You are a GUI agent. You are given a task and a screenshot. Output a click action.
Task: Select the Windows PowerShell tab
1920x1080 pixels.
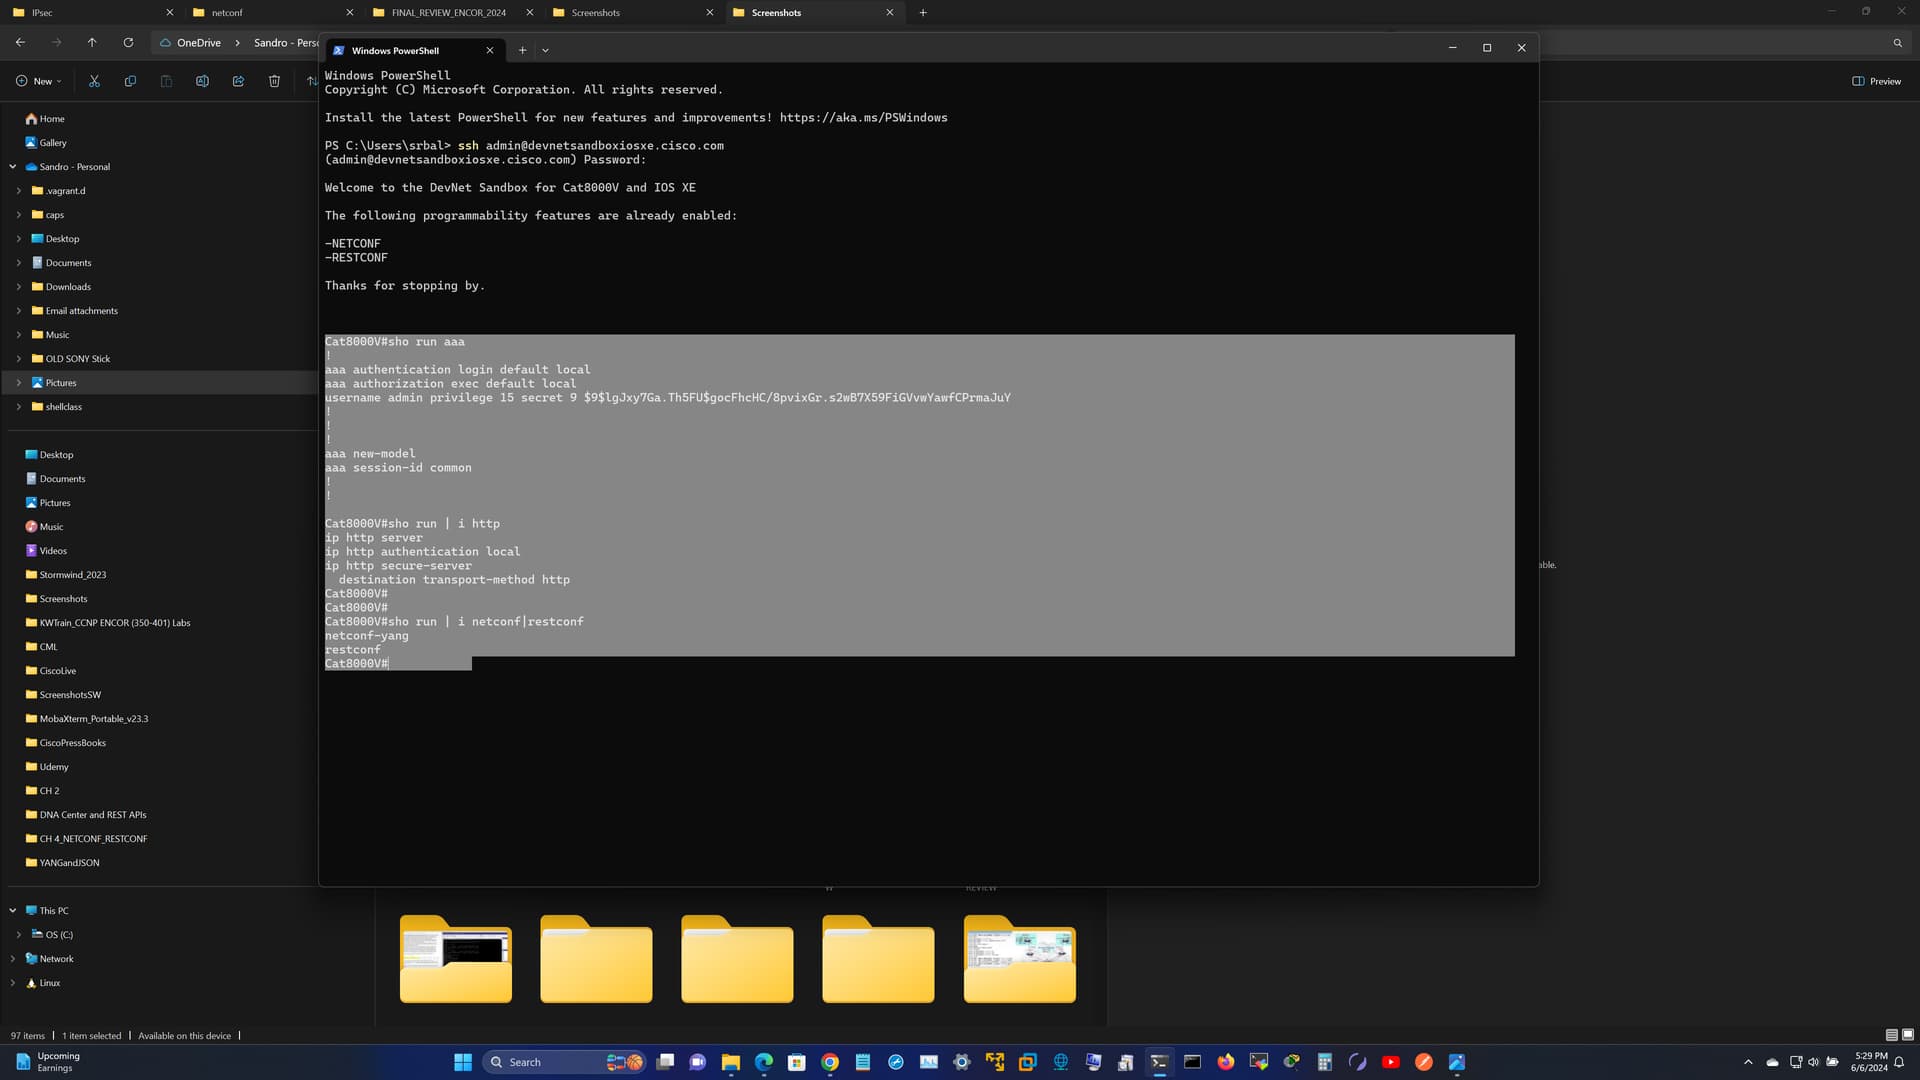[x=414, y=50]
